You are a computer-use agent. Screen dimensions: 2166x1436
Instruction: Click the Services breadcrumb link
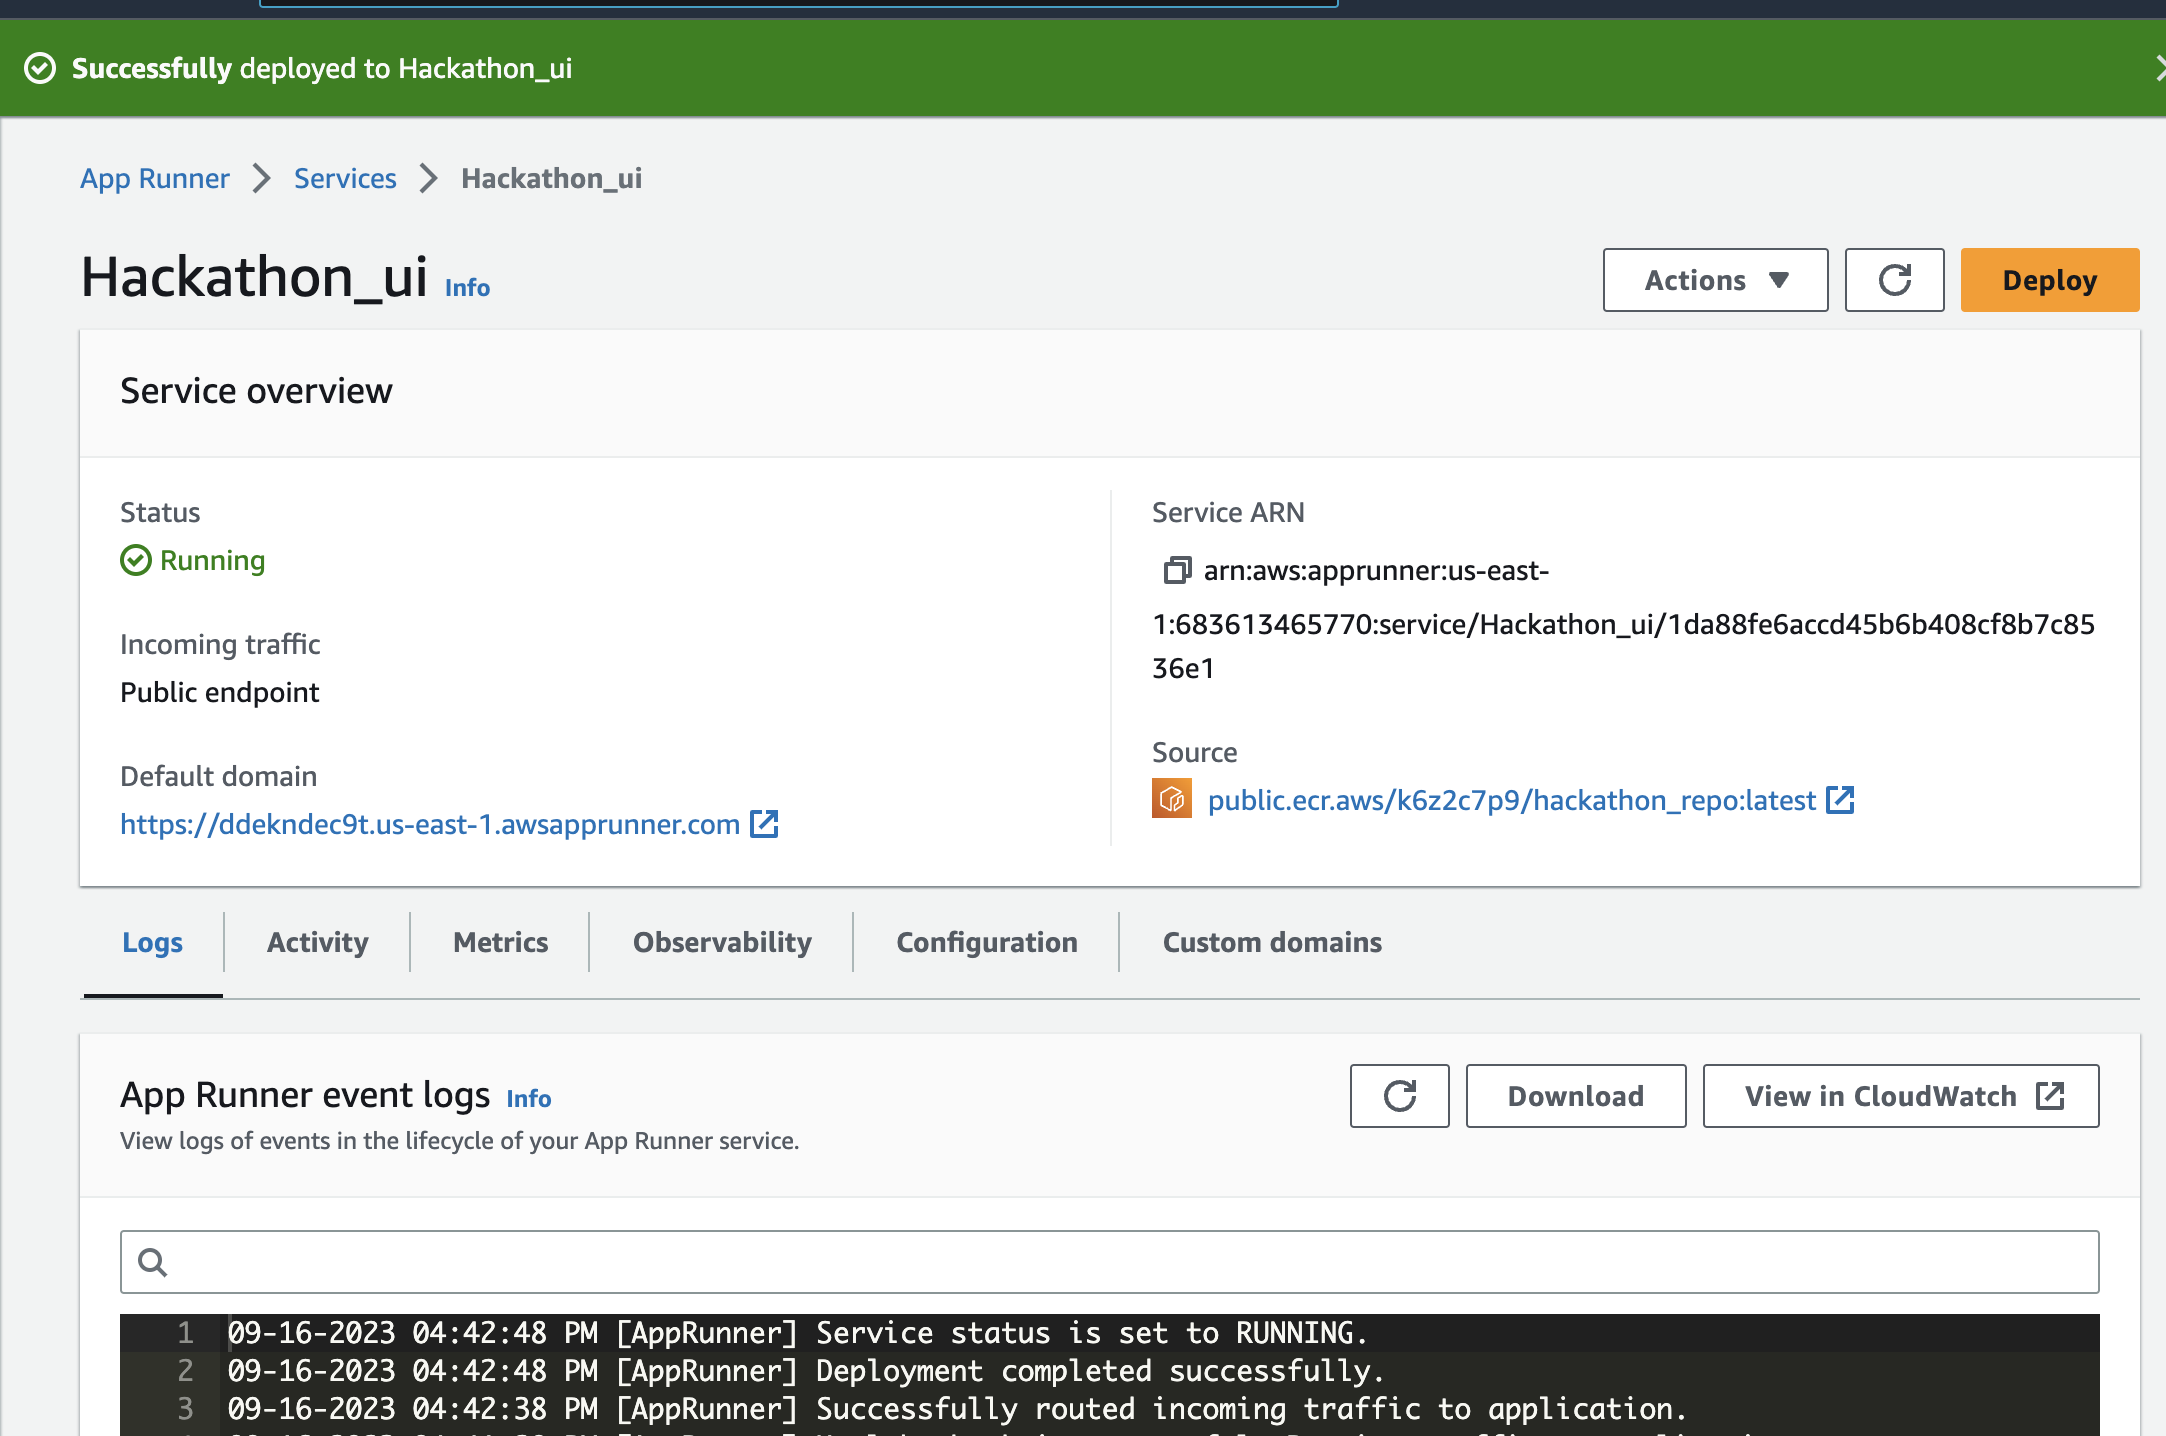click(x=345, y=178)
